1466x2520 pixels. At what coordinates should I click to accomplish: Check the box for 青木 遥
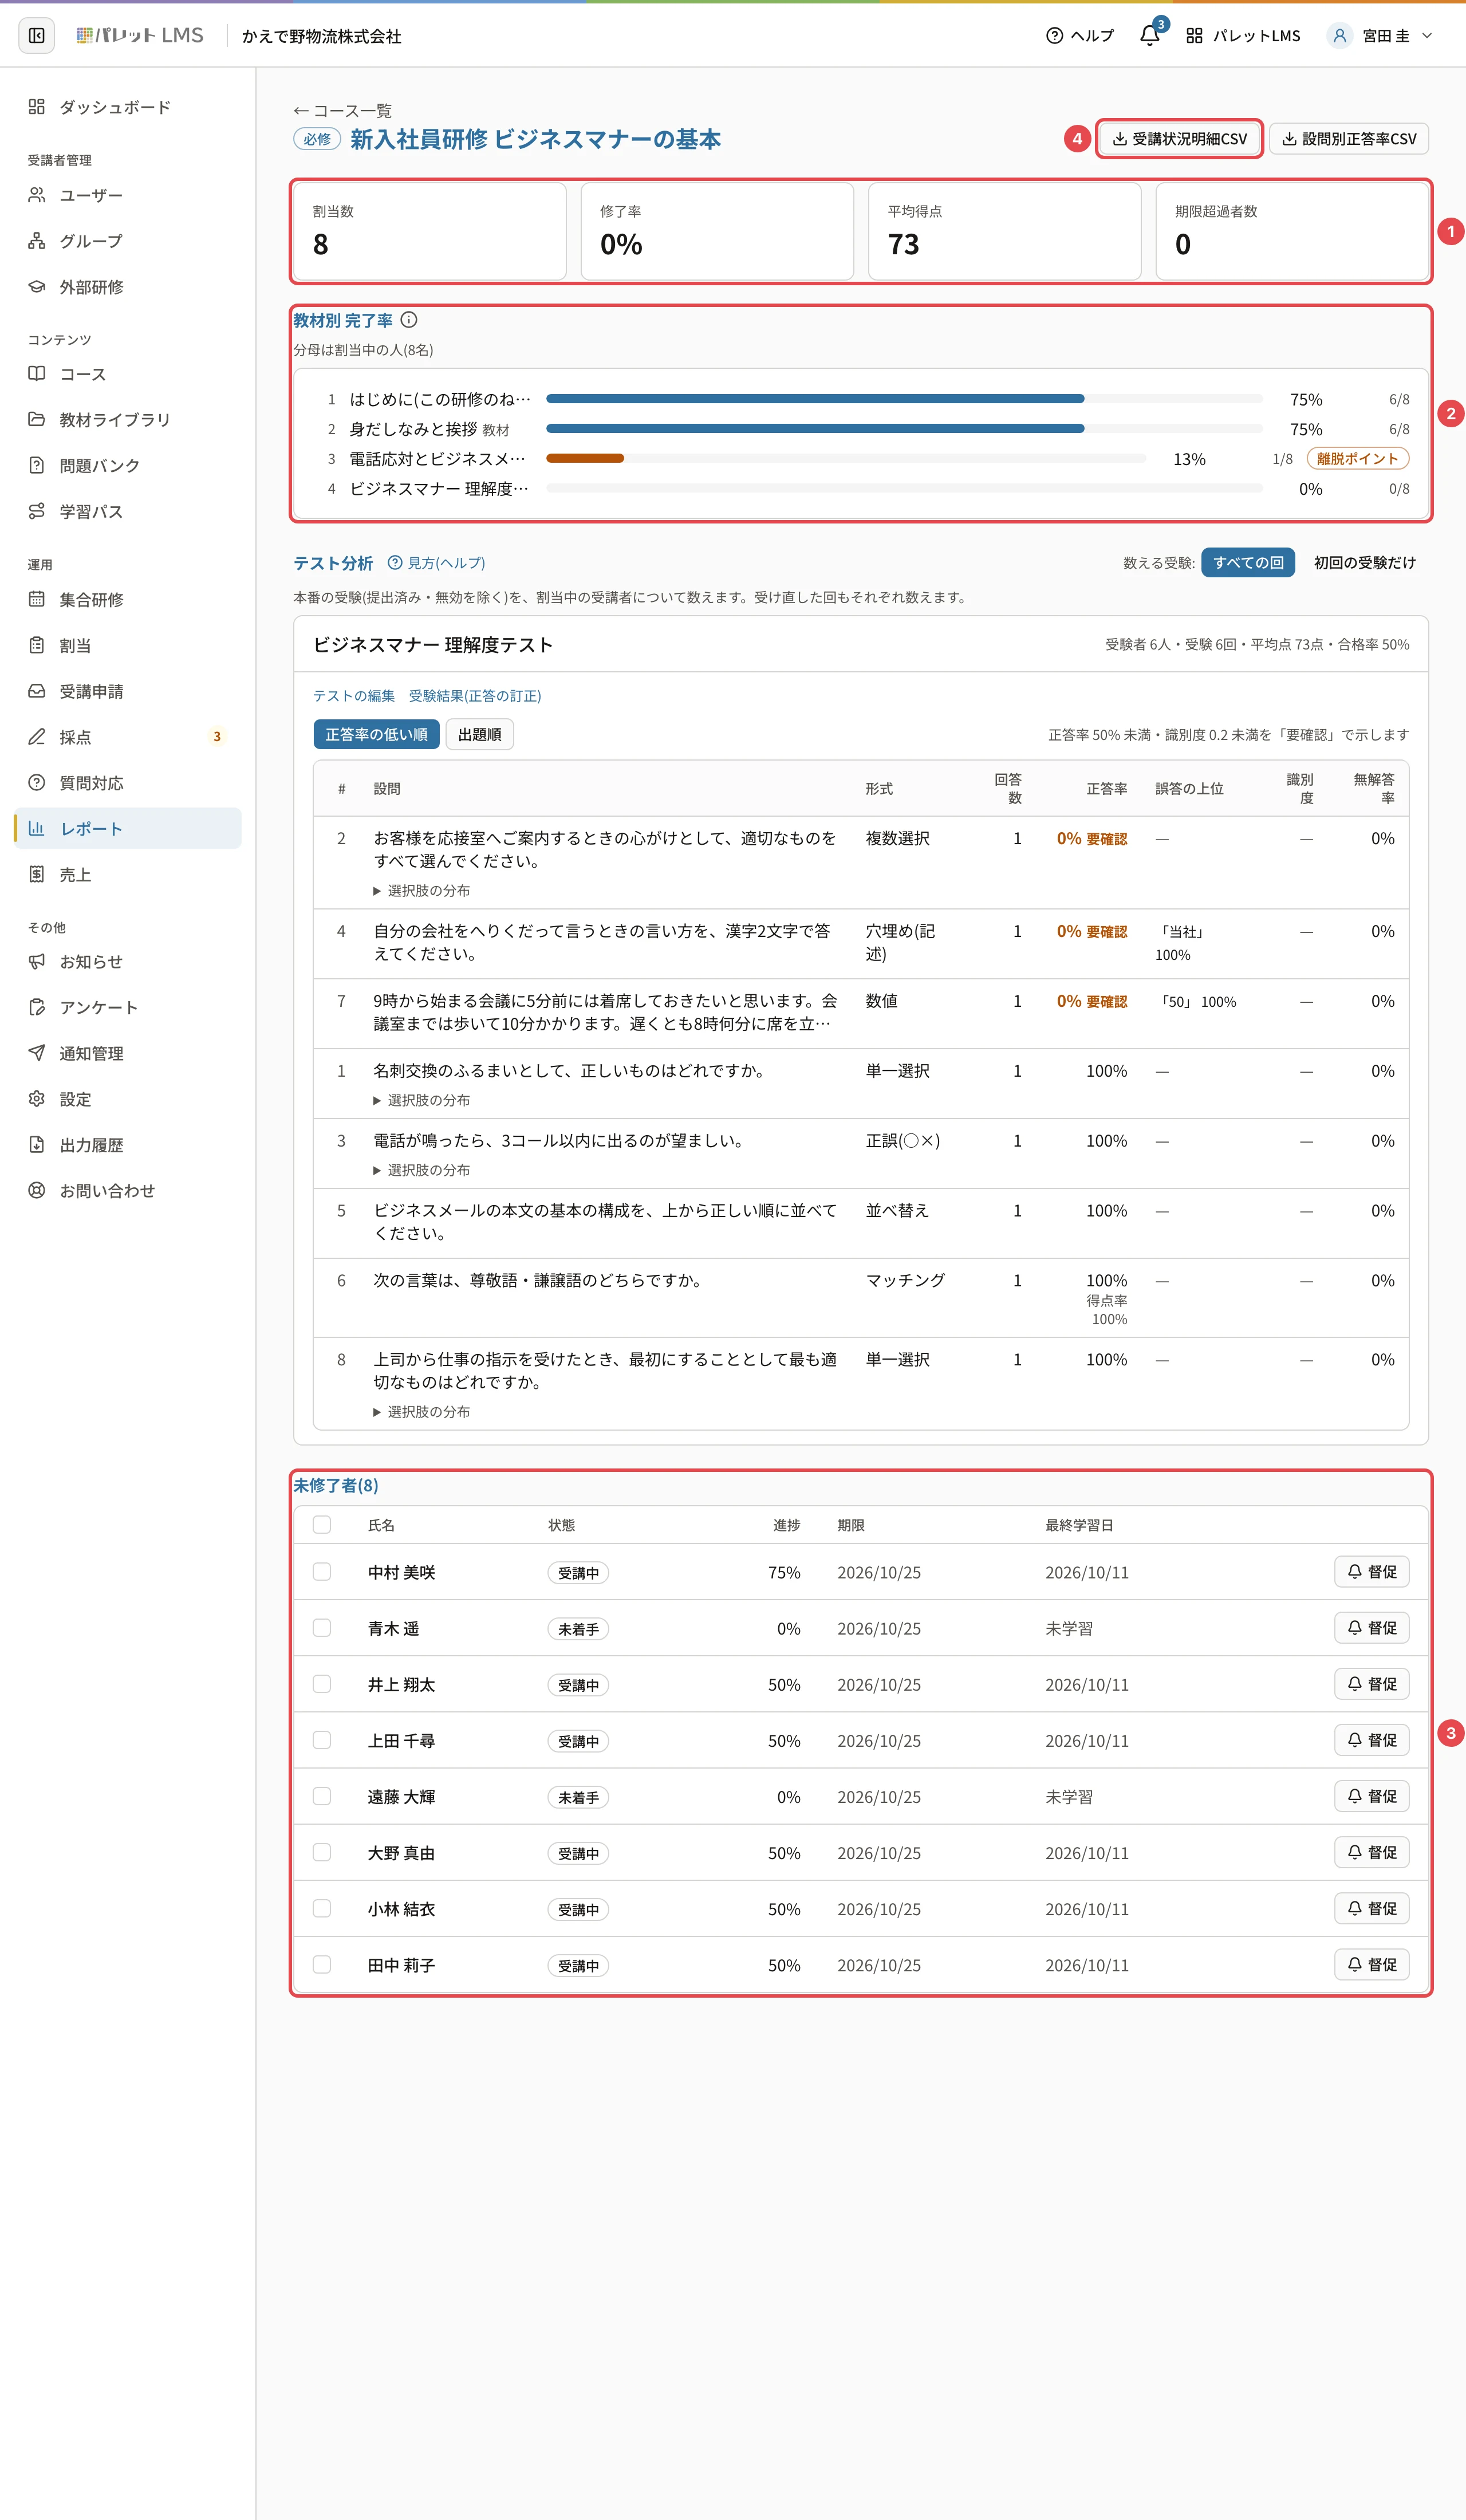tap(322, 1628)
